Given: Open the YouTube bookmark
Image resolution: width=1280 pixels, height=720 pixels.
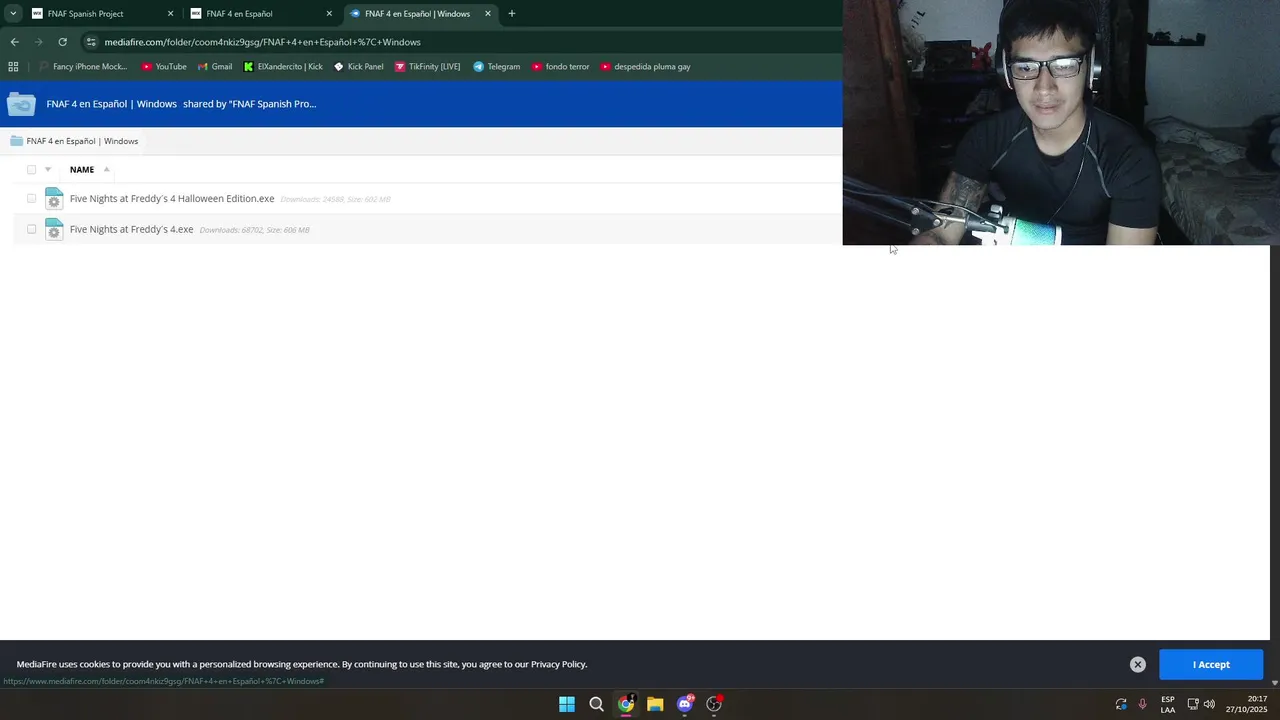Looking at the screenshot, I should pos(164,67).
